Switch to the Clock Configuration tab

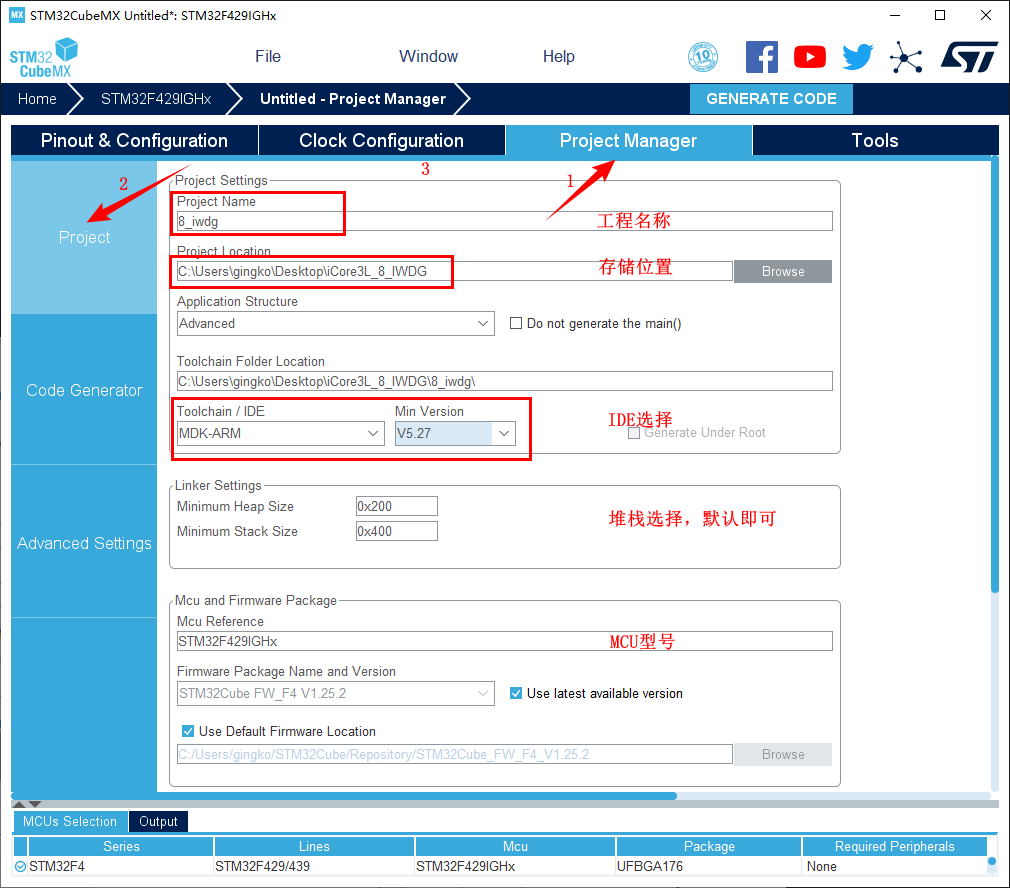(x=381, y=141)
